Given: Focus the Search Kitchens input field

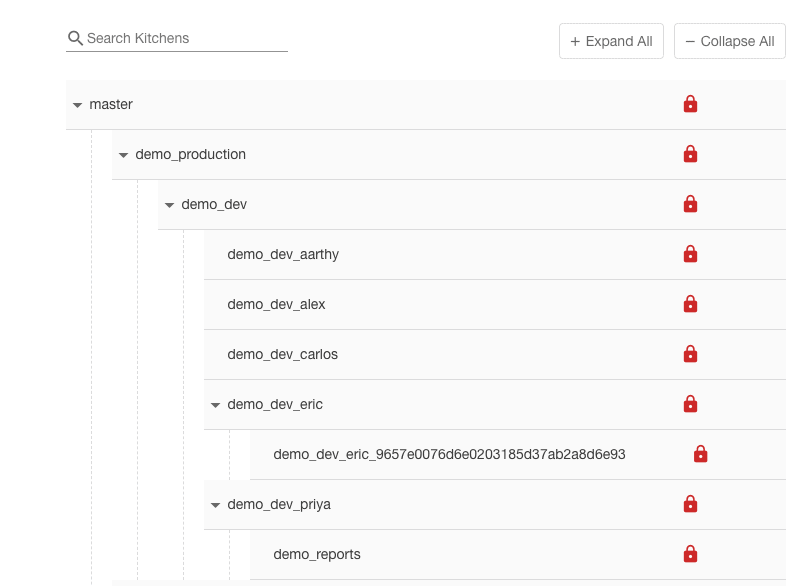Looking at the screenshot, I should (185, 38).
